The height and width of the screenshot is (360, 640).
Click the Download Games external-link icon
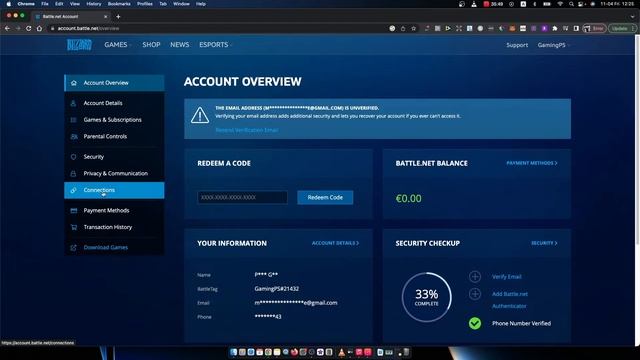point(73,248)
